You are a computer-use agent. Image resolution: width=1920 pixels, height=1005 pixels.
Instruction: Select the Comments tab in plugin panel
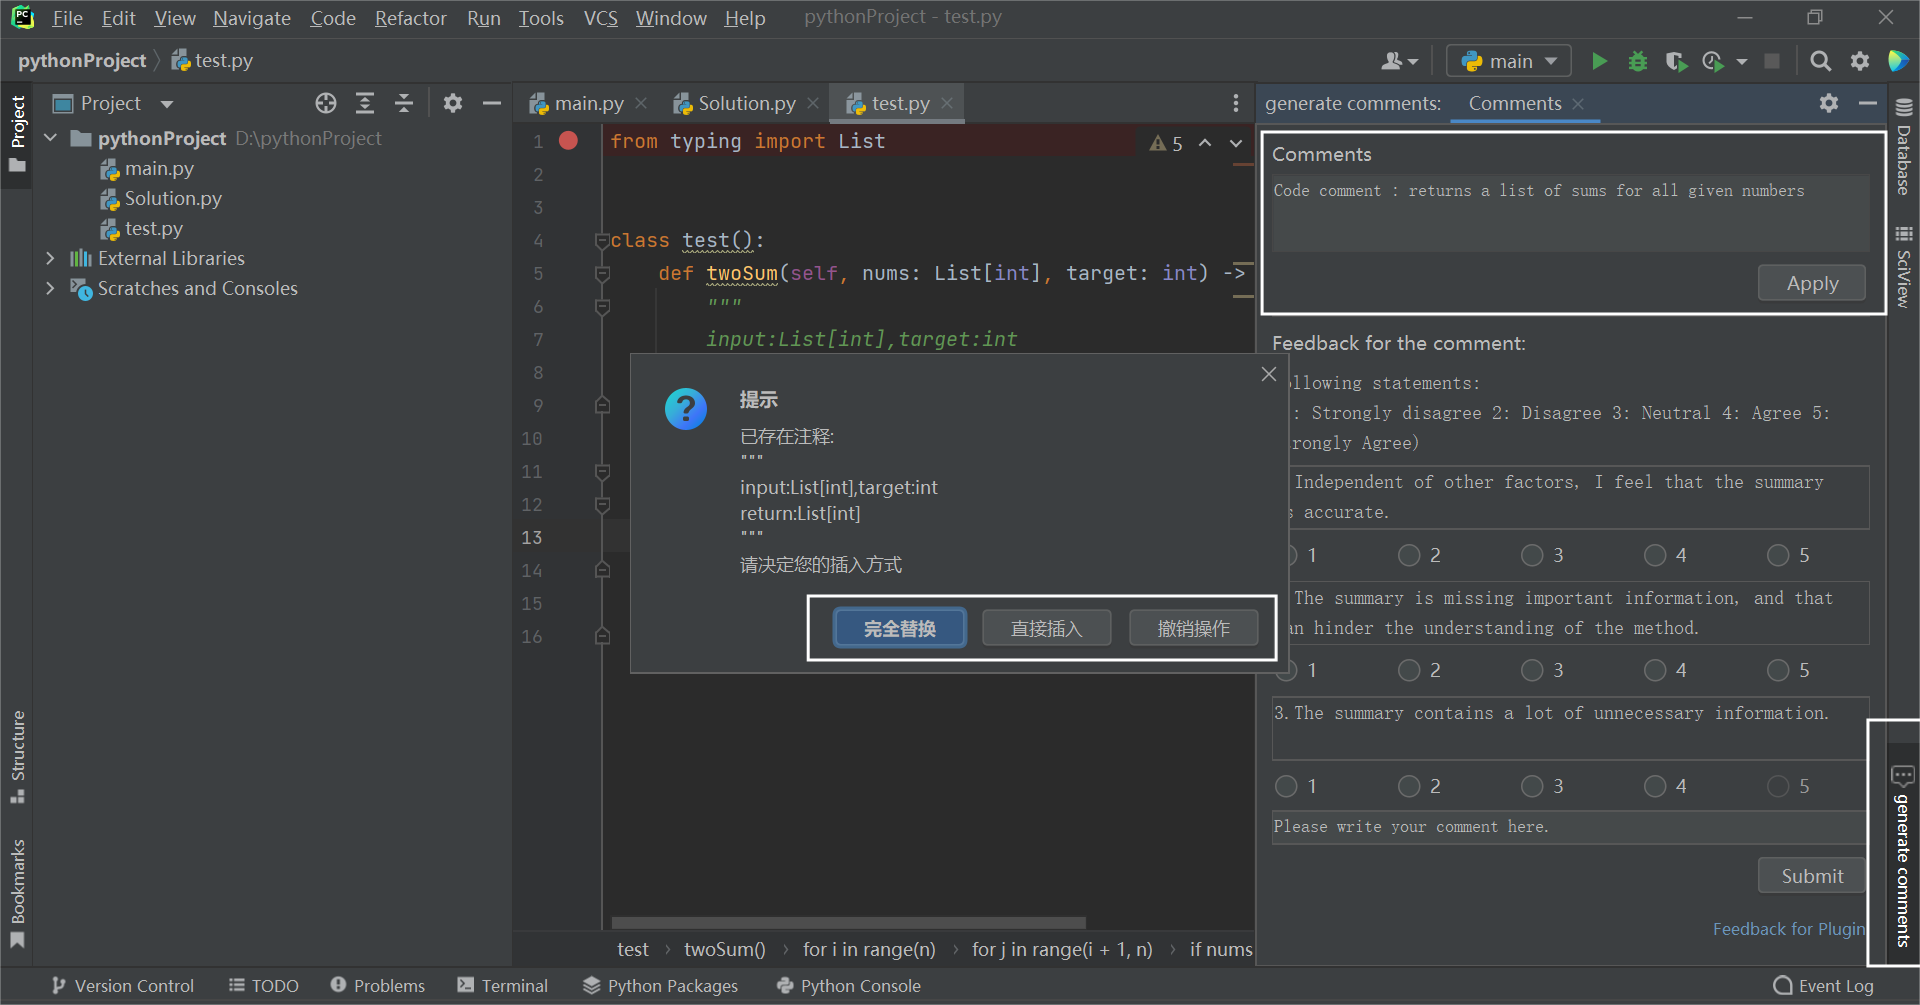[x=1514, y=103]
